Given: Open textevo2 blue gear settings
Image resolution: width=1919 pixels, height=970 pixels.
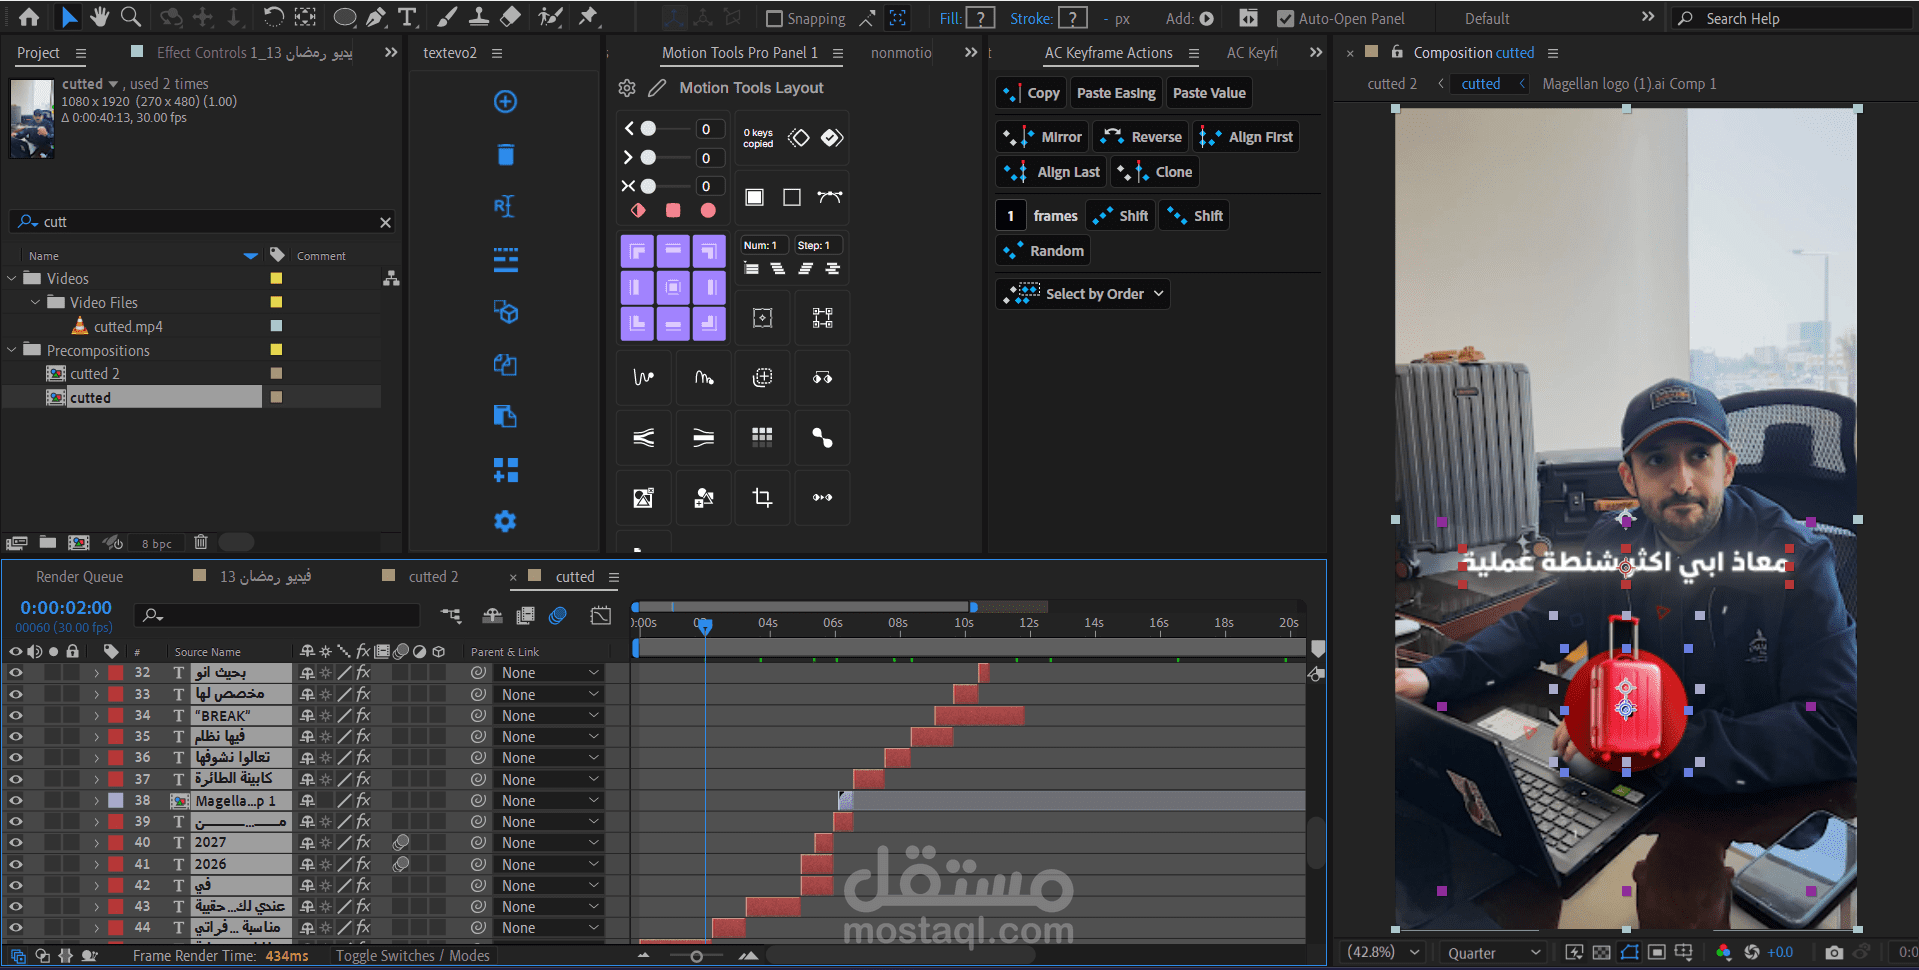Looking at the screenshot, I should (x=505, y=521).
